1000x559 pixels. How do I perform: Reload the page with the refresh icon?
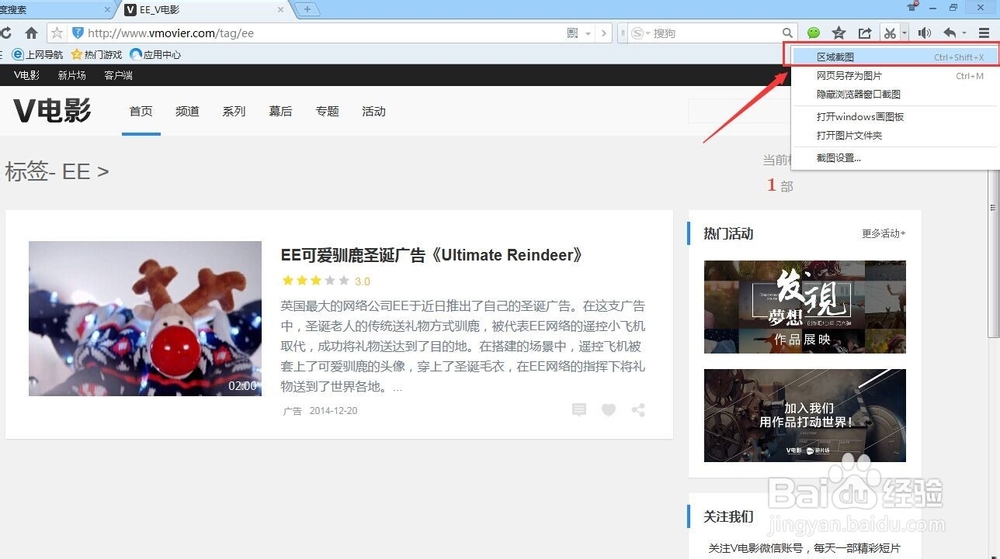click(6, 33)
